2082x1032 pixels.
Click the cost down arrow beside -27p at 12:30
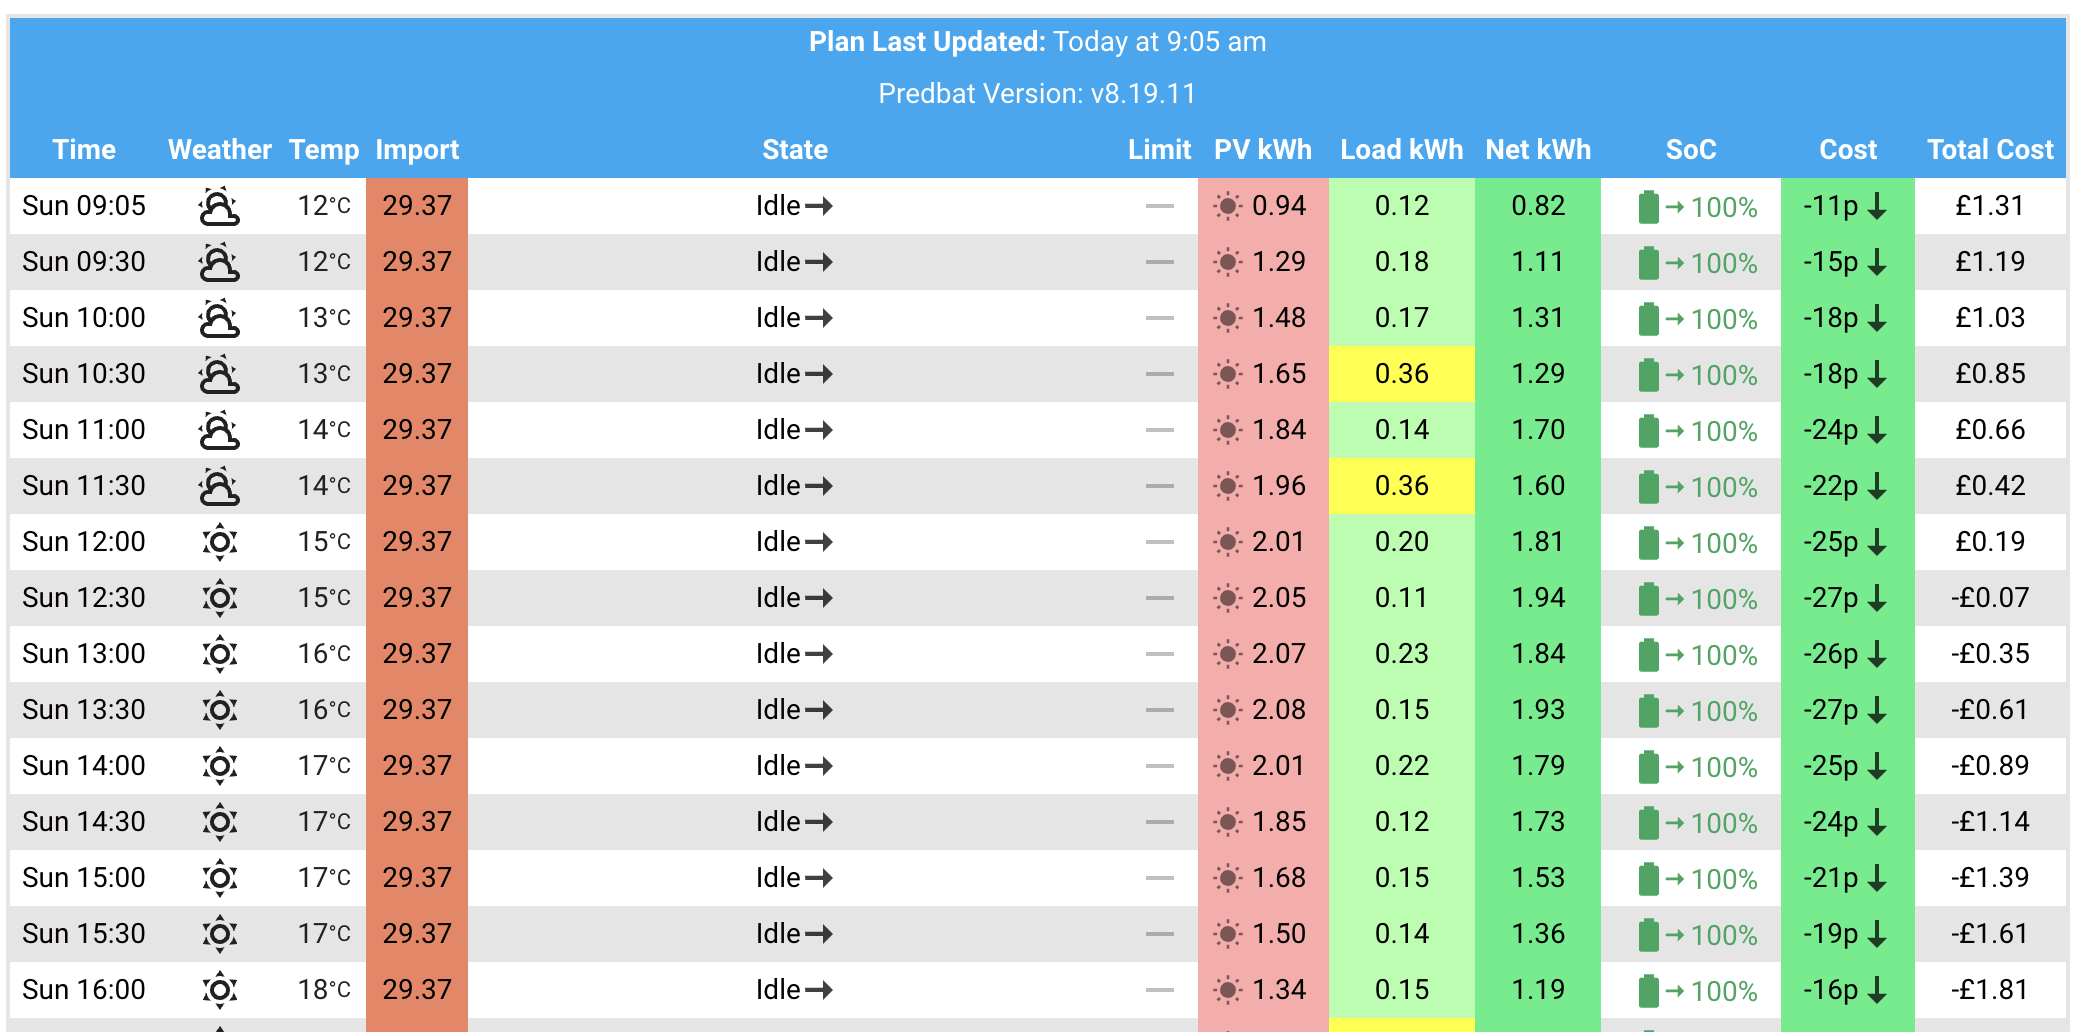[1877, 598]
